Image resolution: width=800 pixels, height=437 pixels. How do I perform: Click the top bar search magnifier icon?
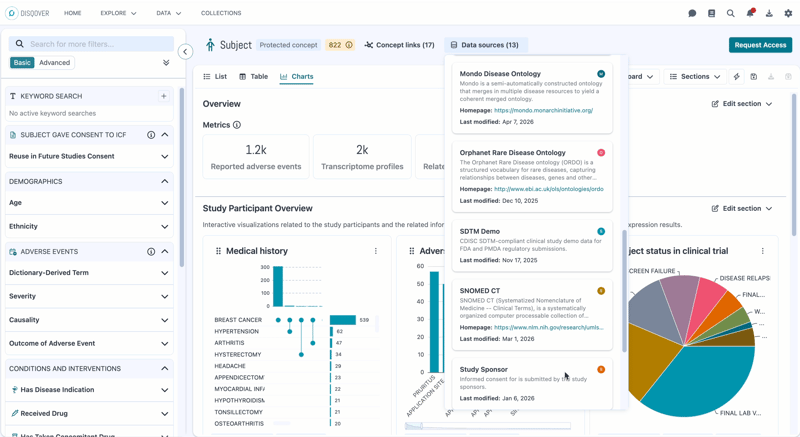click(731, 13)
